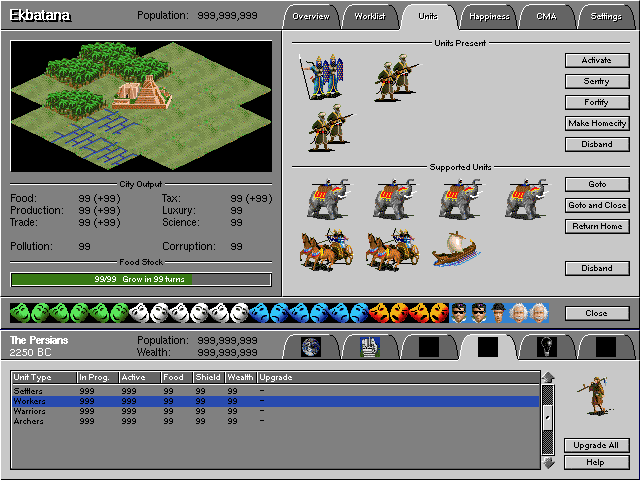The image size is (640, 480).
Task: Click the Make Homecity button
Action: (597, 123)
